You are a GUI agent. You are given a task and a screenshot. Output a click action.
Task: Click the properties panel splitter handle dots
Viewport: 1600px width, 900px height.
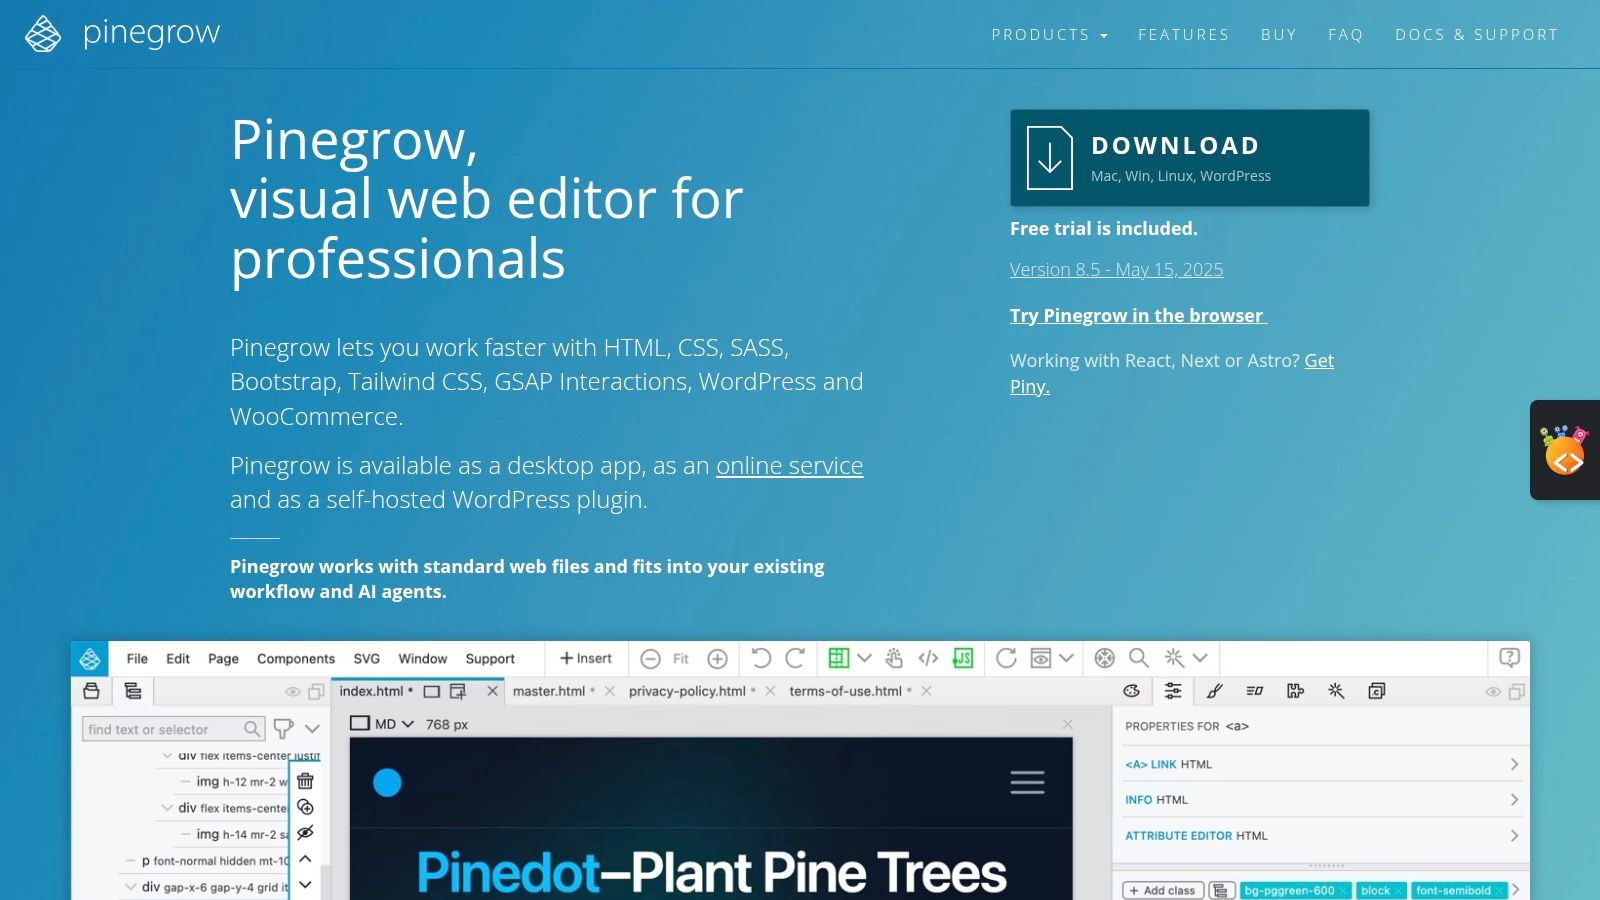(1326, 865)
